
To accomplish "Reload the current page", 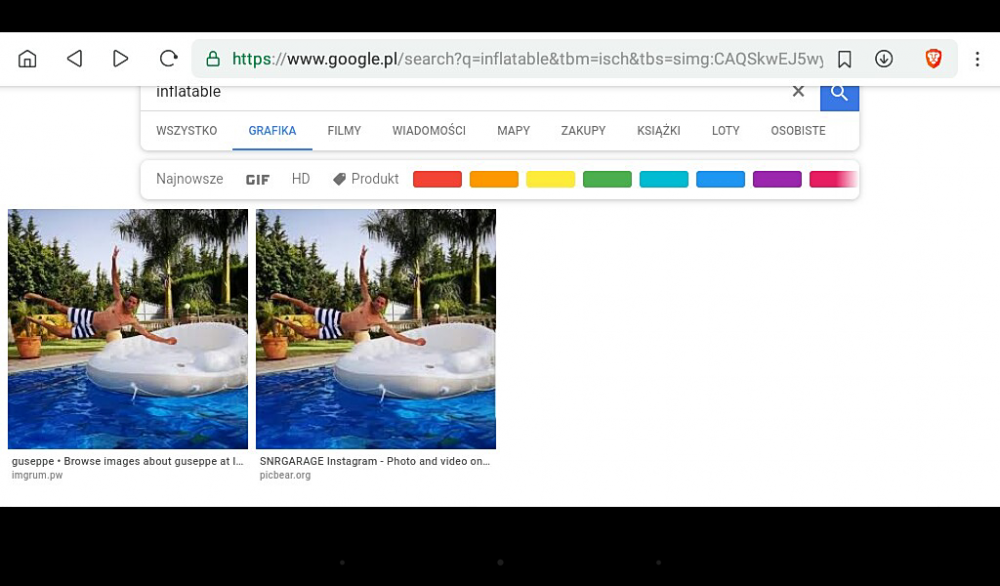I will point(168,59).
